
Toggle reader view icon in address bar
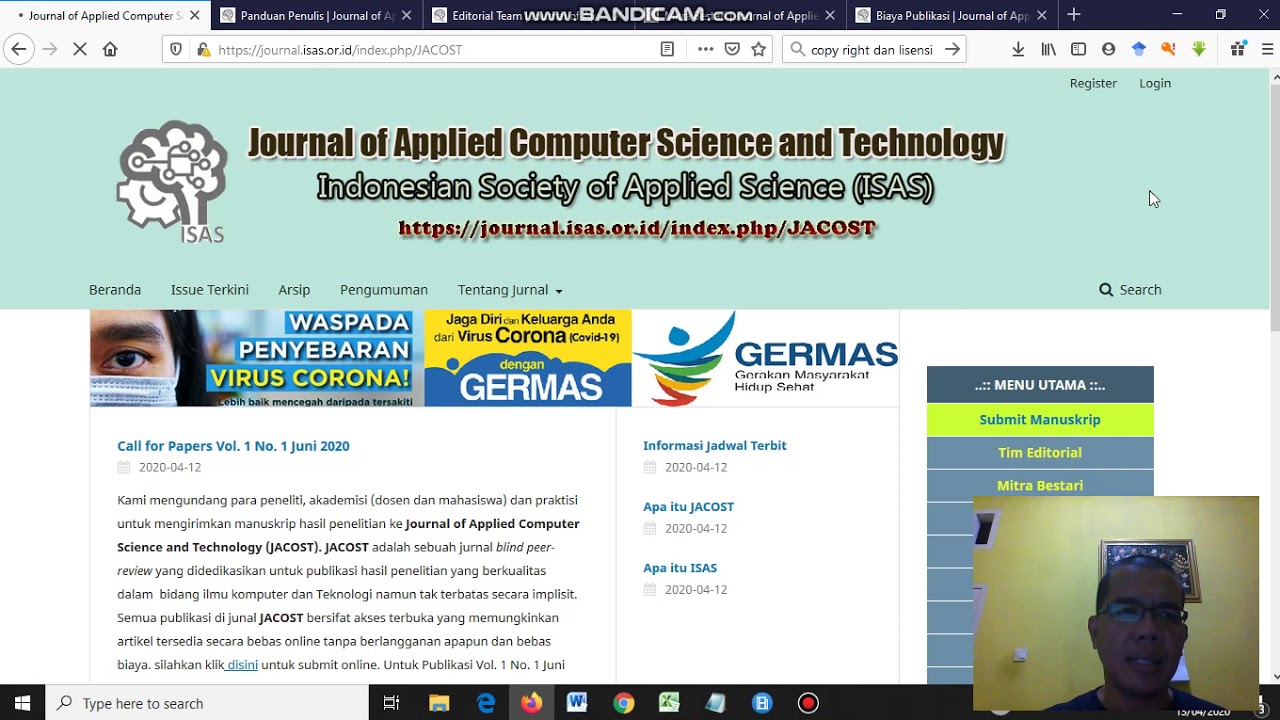pos(667,49)
